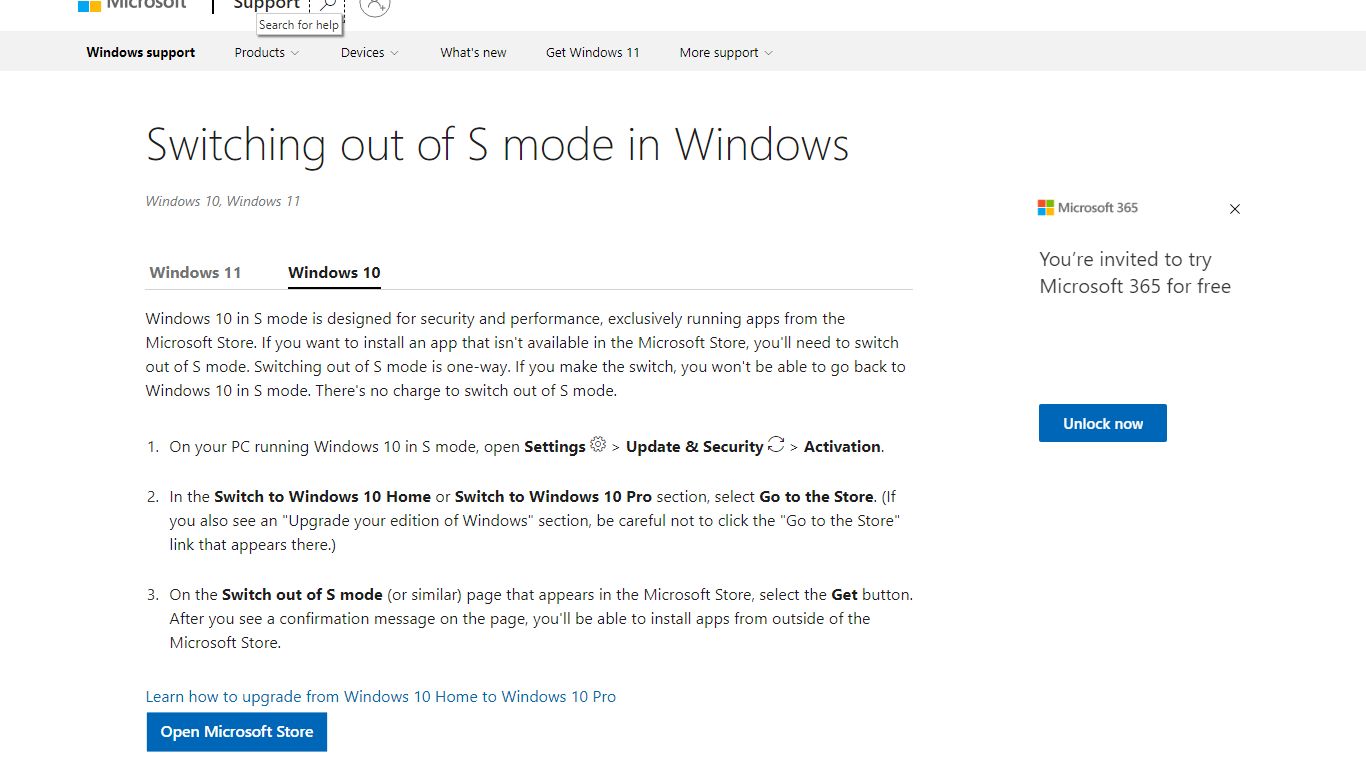
Task: Click the Microsoft logo in header
Action: [132, 5]
